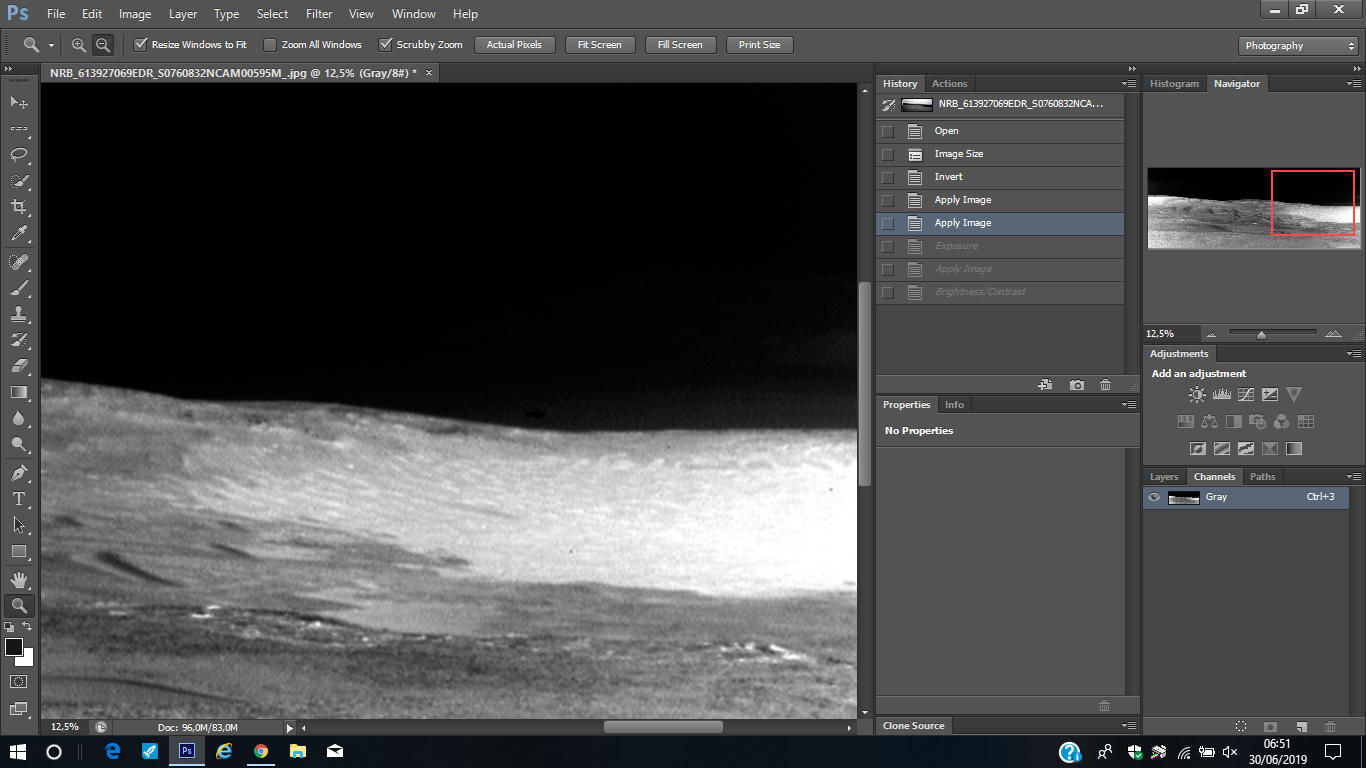The height and width of the screenshot is (768, 1366).
Task: Select the Lasso tool
Action: pos(19,155)
